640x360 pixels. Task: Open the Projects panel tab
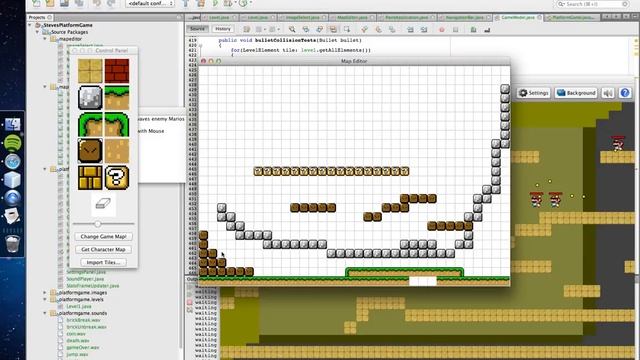pos(40,17)
